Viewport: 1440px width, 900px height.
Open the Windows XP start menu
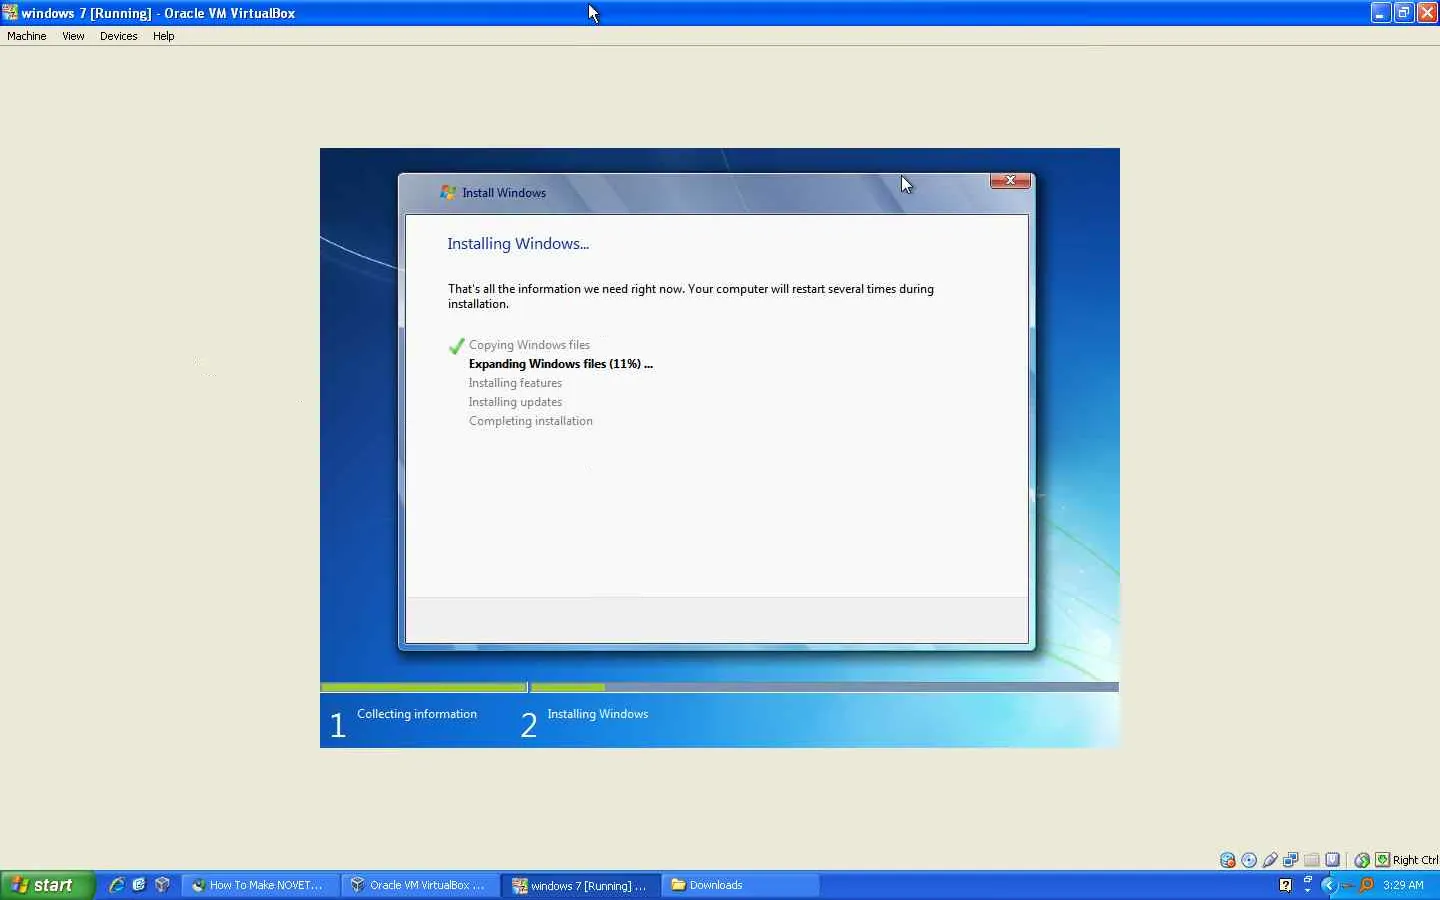(x=48, y=885)
